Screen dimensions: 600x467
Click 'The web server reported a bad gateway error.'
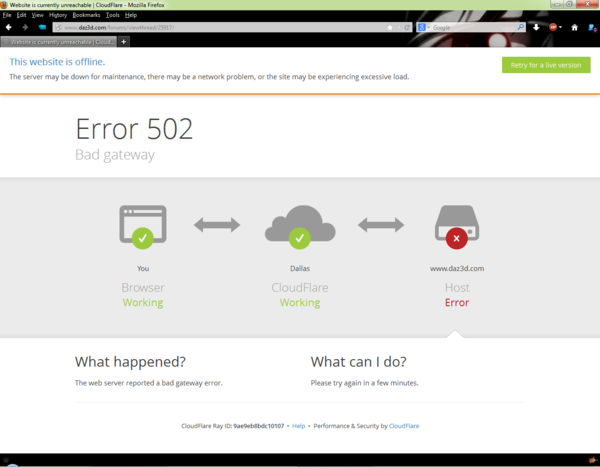click(148, 383)
